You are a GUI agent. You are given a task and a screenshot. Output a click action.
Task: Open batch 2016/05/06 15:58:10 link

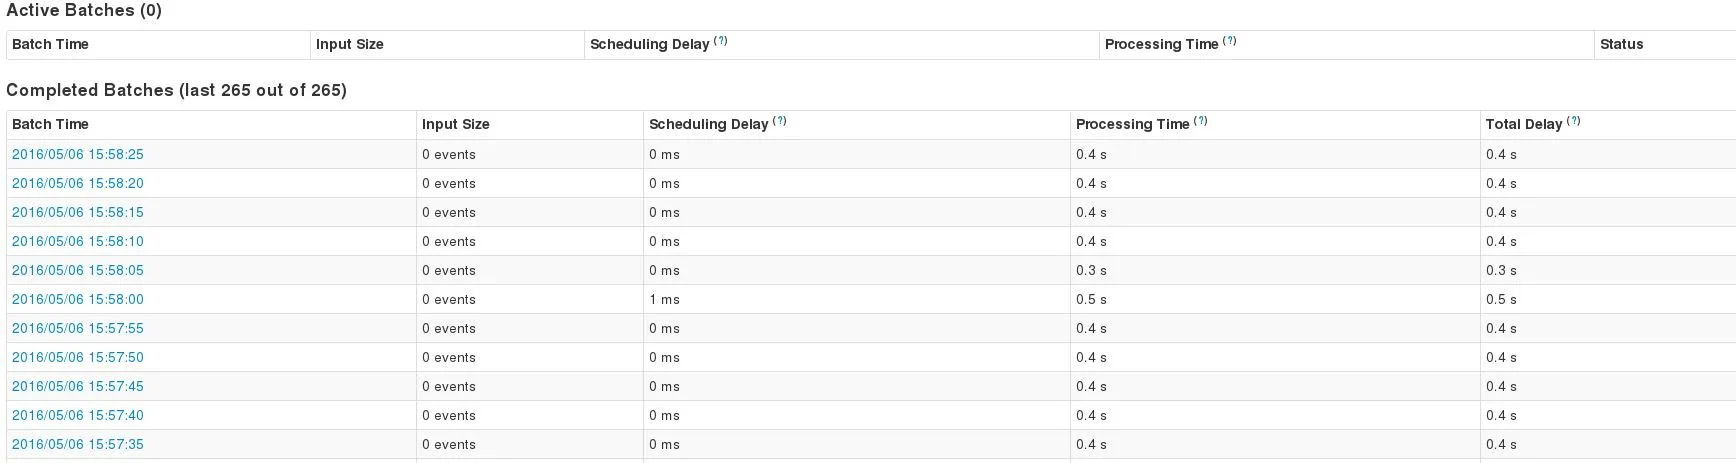(x=78, y=241)
